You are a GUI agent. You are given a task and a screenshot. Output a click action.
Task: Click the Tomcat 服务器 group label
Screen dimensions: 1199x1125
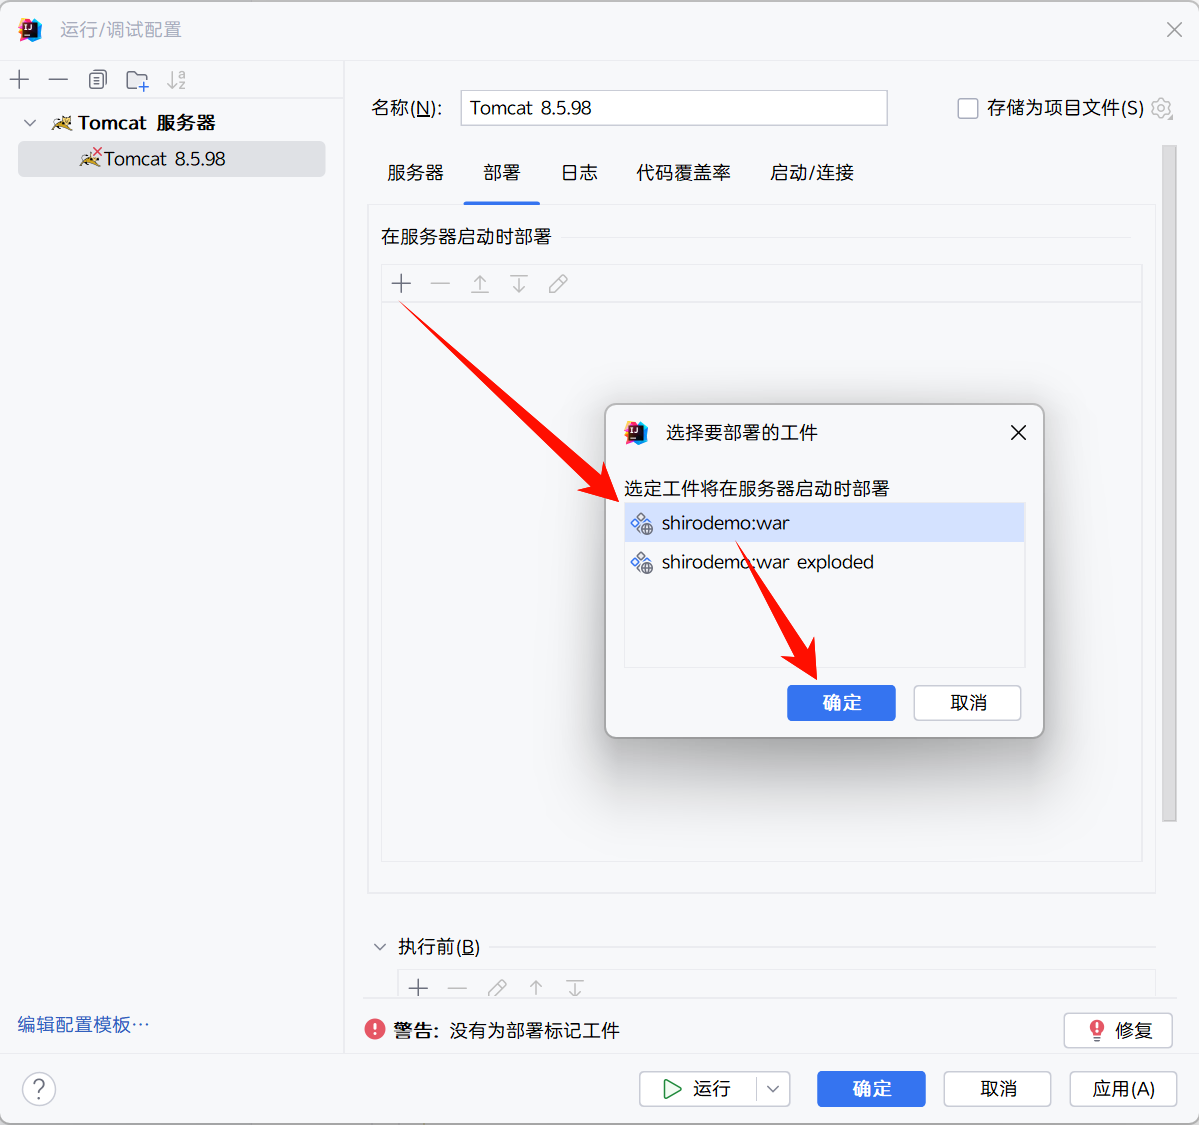[146, 122]
